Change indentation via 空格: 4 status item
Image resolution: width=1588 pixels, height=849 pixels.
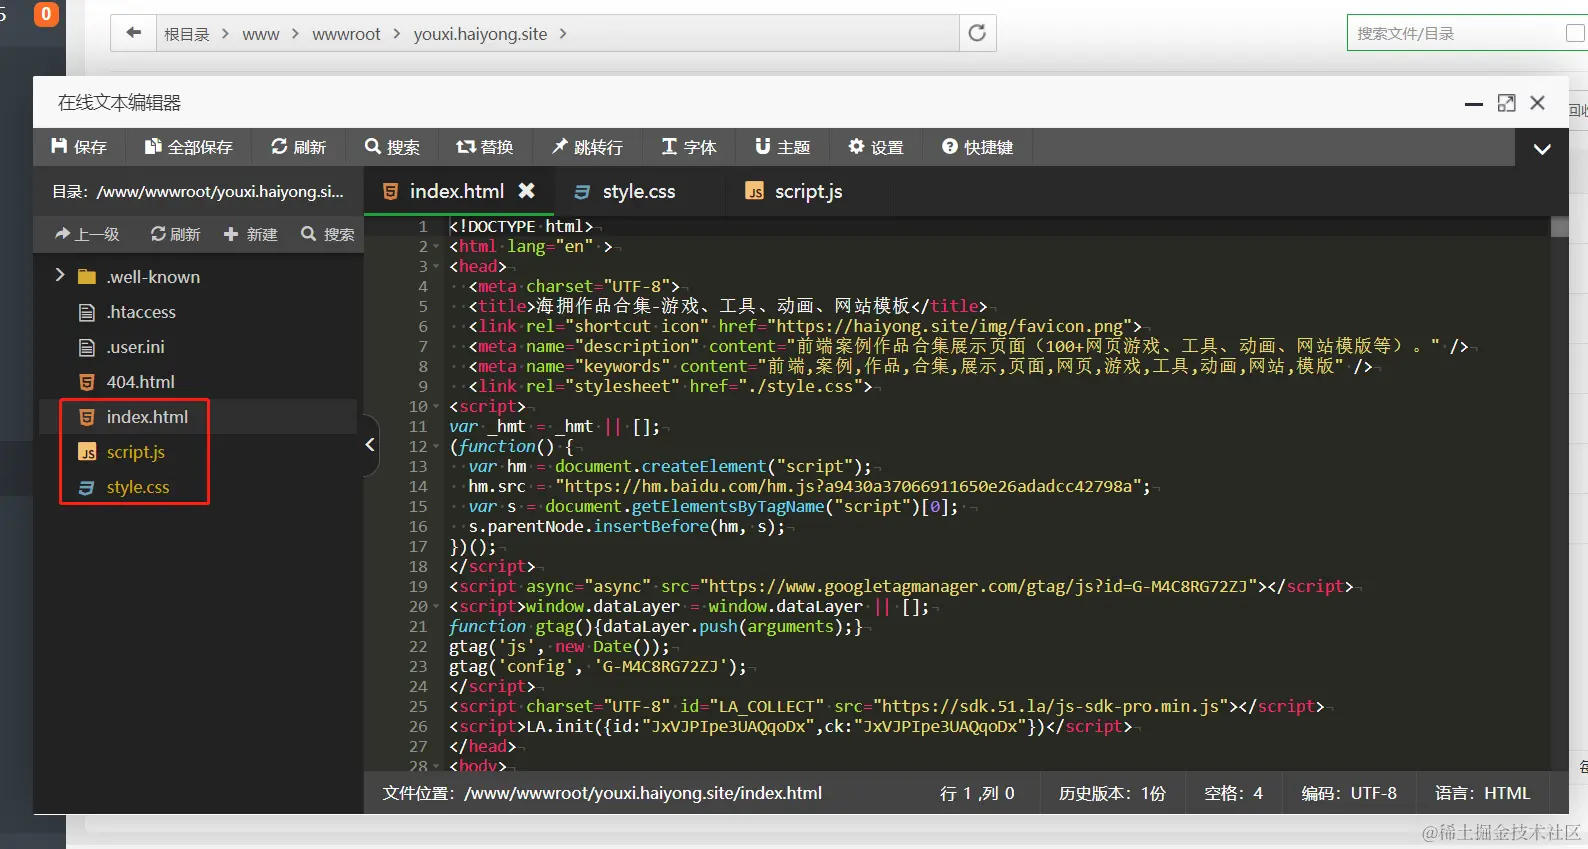point(1233,793)
